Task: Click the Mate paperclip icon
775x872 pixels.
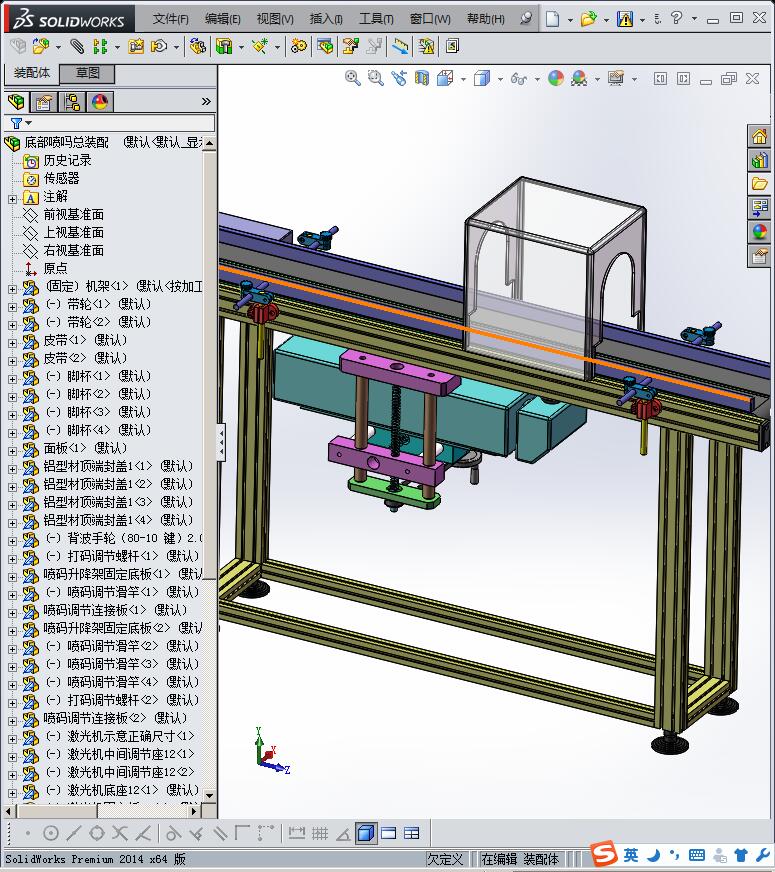Action: pyautogui.click(x=77, y=46)
